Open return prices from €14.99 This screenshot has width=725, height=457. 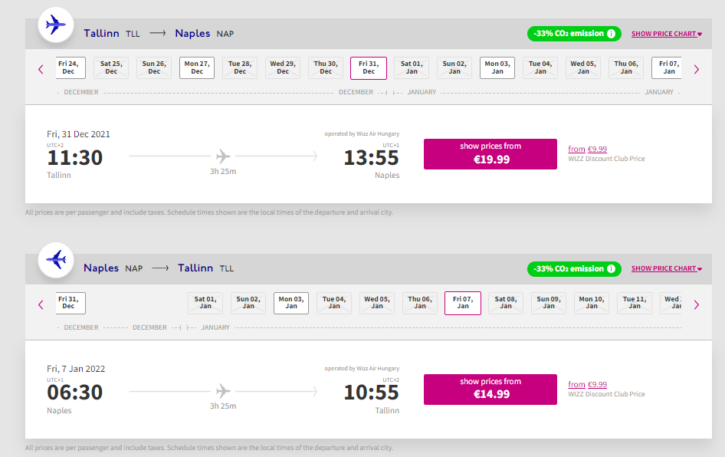click(x=490, y=389)
